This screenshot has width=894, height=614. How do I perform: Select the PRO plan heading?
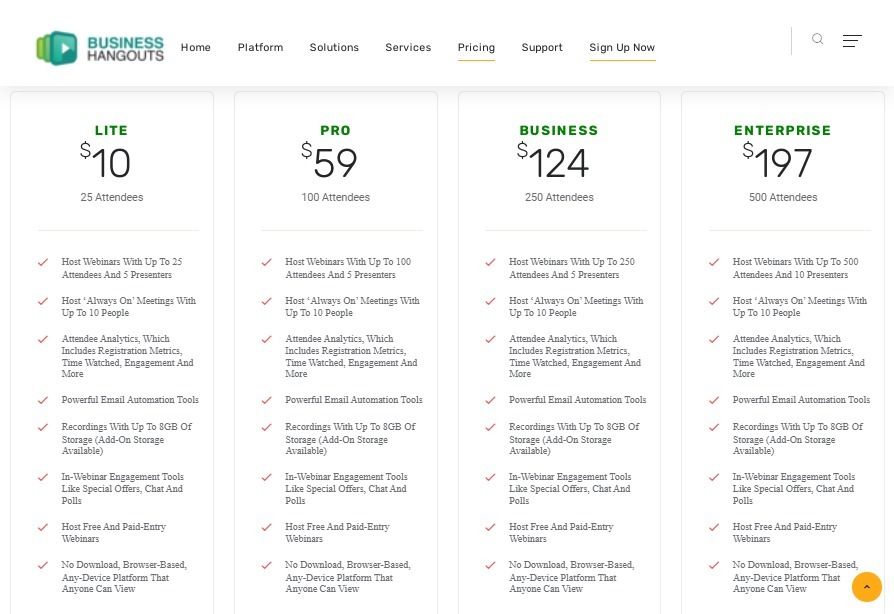point(335,131)
